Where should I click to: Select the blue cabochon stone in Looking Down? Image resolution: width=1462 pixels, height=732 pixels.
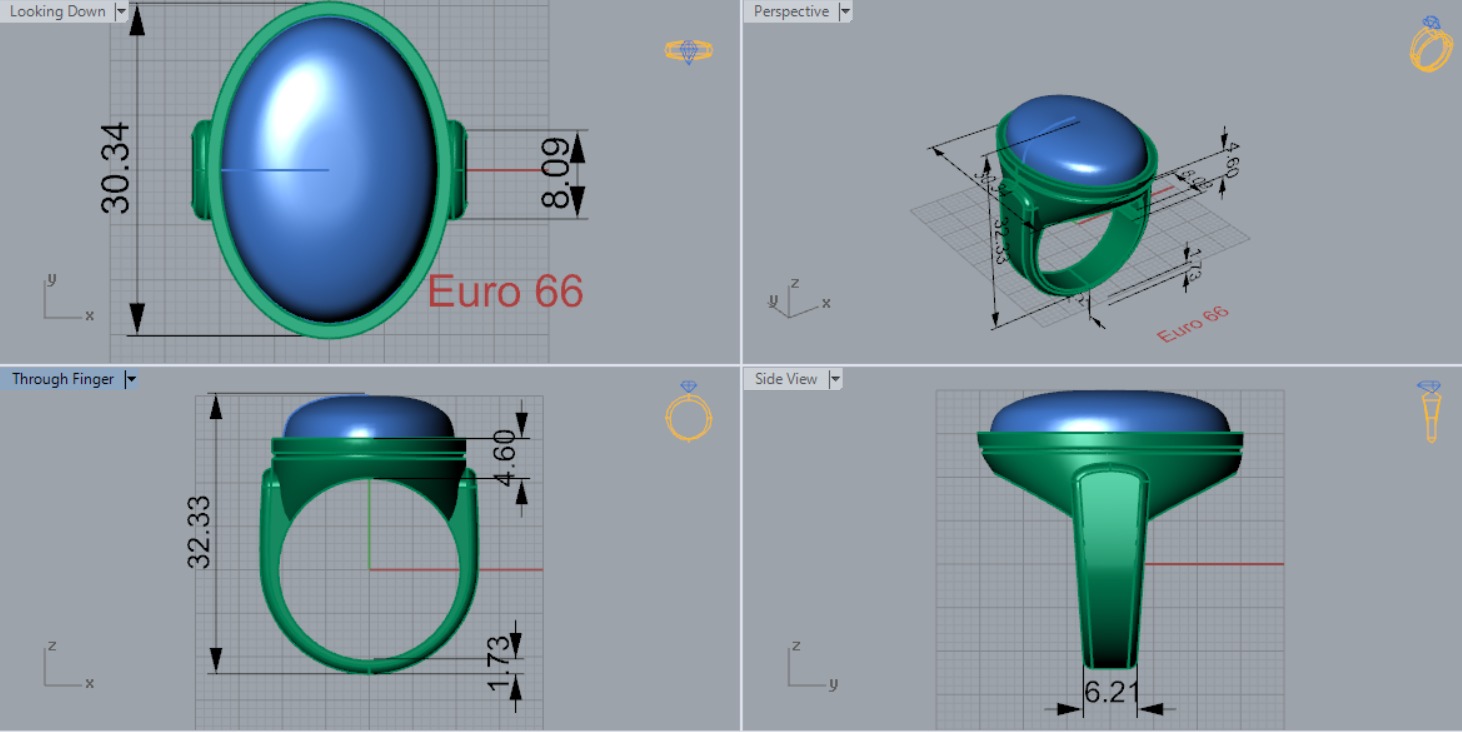click(x=329, y=170)
